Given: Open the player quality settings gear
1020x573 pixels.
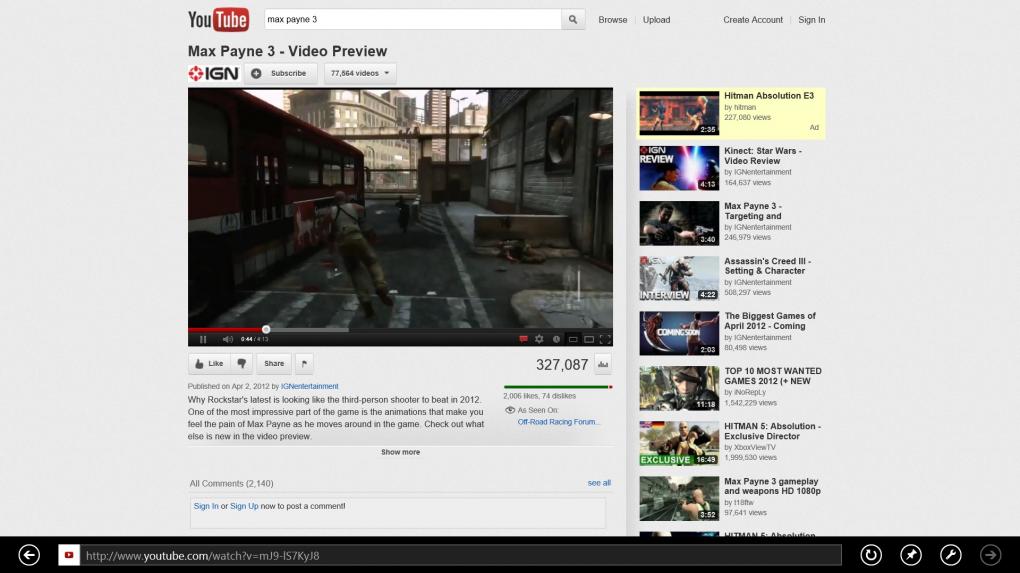Looking at the screenshot, I should (539, 339).
